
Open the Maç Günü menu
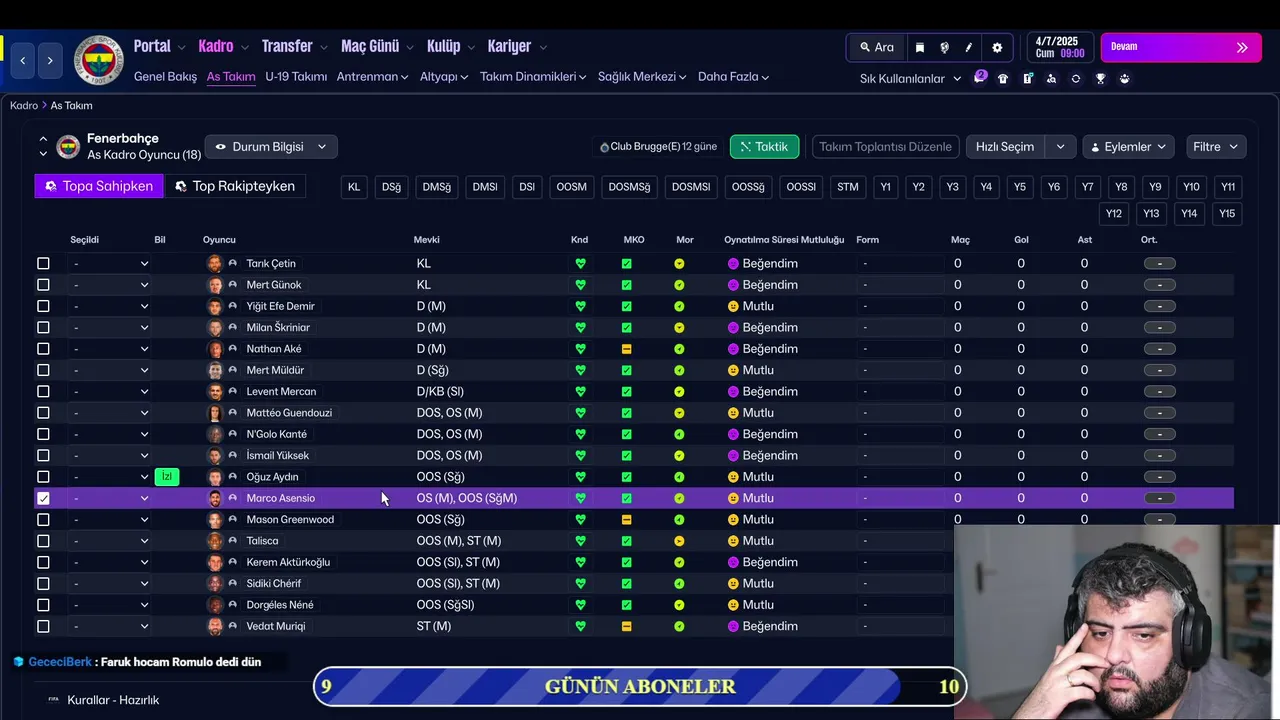tap(377, 46)
